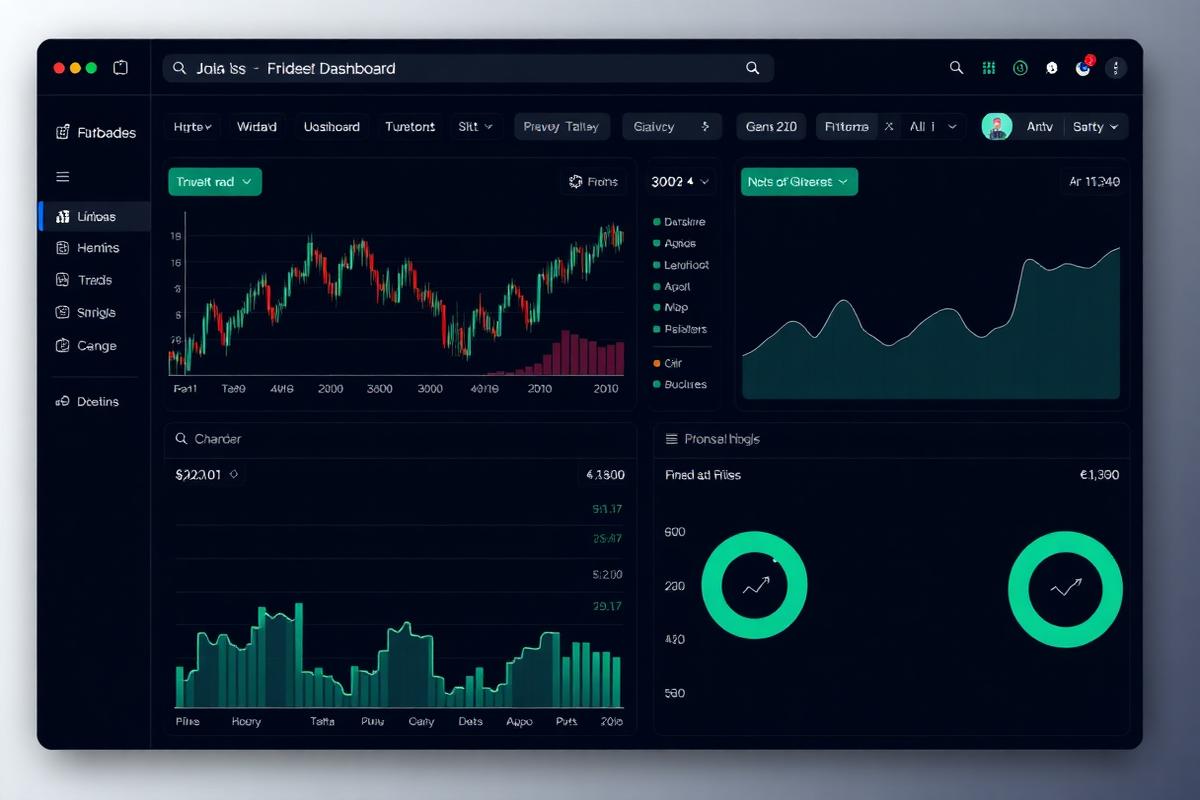Expand the Slit dropdown
The width and height of the screenshot is (1200, 800).
coord(475,127)
